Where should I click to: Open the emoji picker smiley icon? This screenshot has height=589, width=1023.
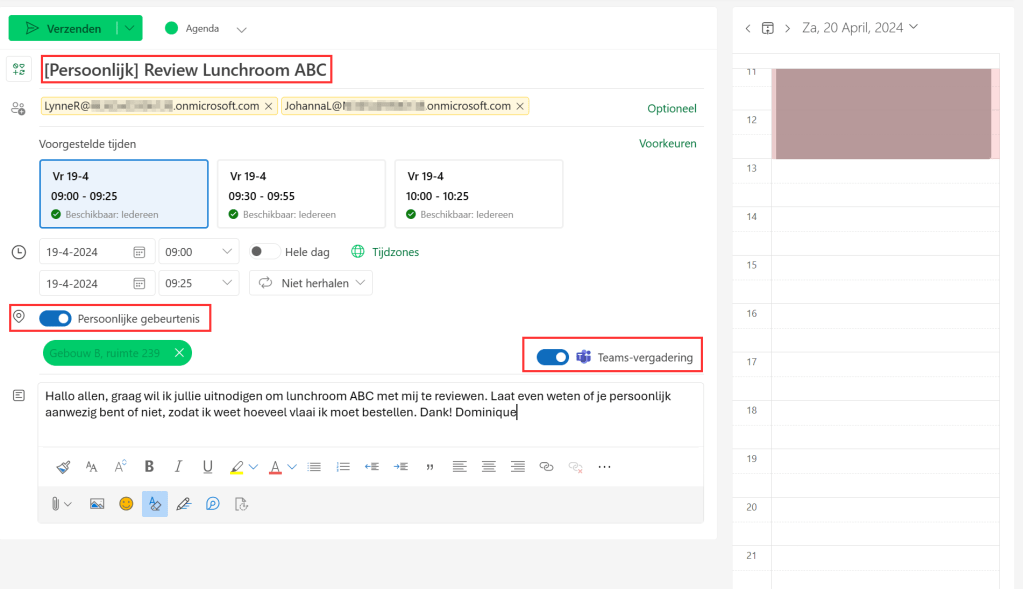[x=126, y=504]
